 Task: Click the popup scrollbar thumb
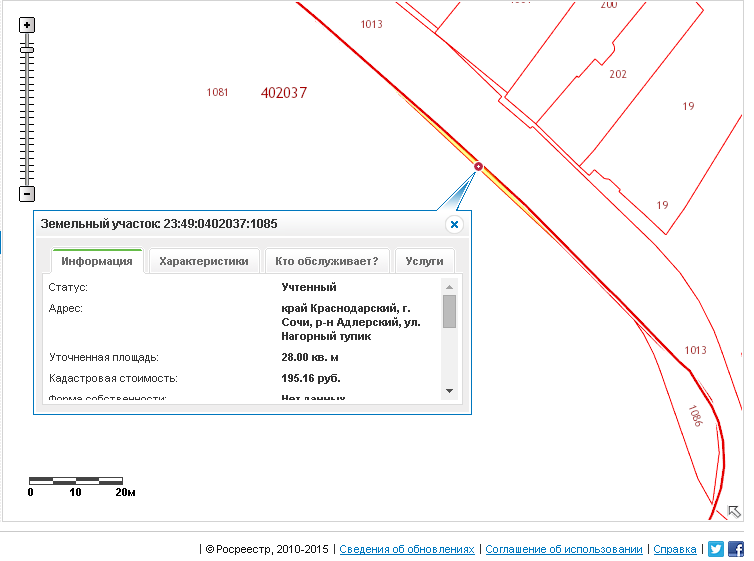(x=449, y=311)
